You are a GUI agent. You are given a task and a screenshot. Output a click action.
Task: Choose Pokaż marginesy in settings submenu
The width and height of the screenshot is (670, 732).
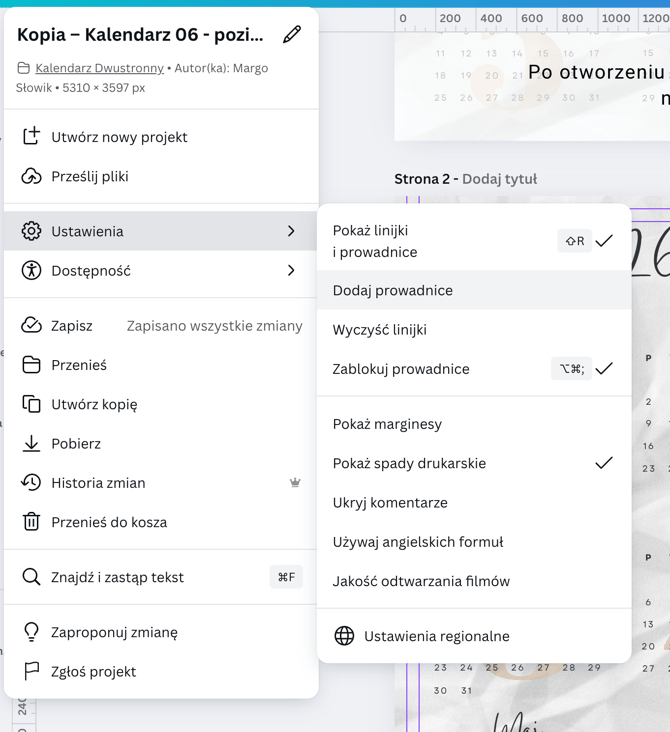(387, 424)
